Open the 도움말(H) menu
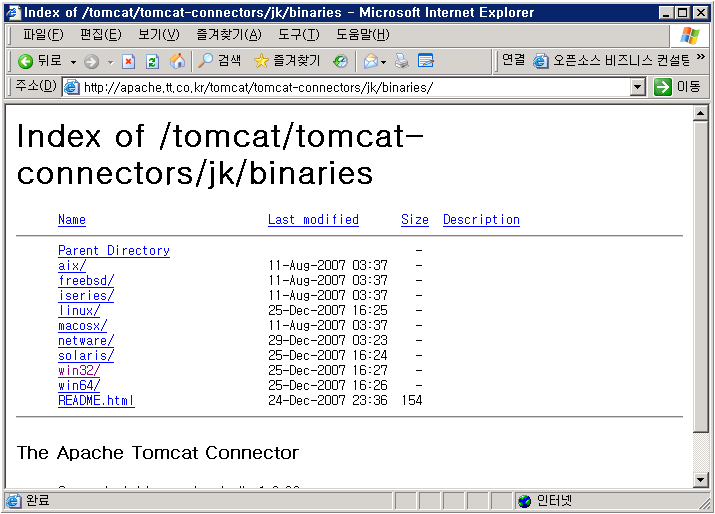 pyautogui.click(x=363, y=35)
